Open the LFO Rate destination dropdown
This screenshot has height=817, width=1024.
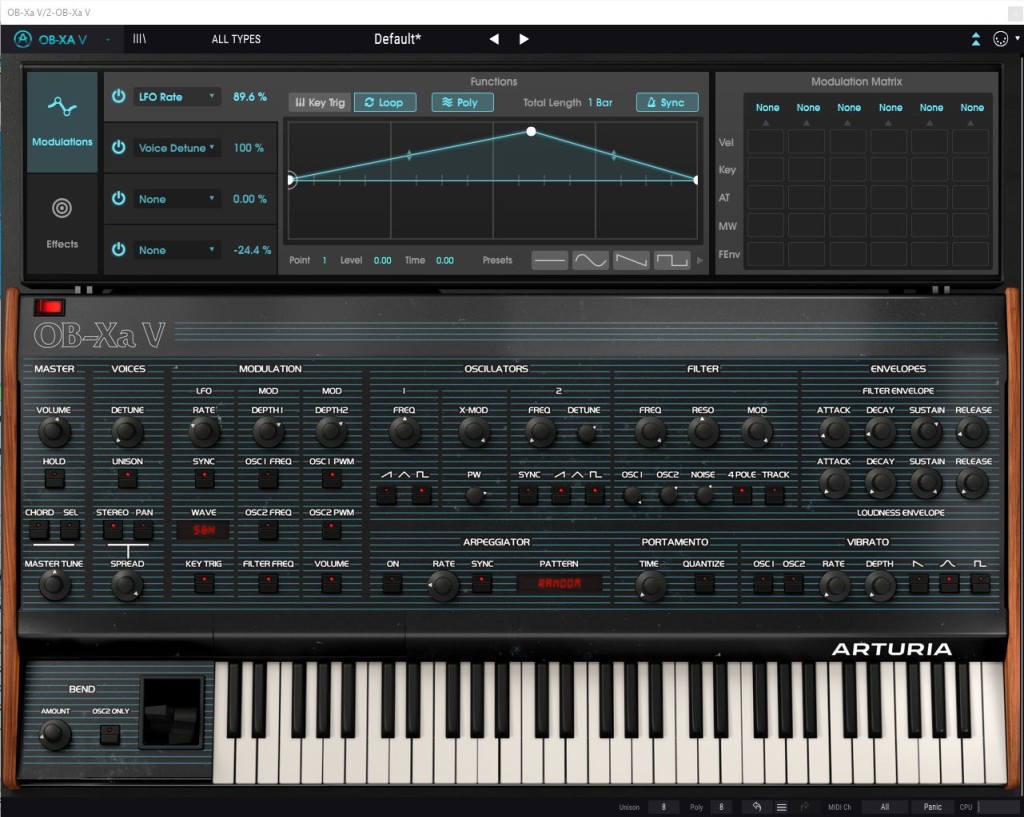pyautogui.click(x=177, y=97)
